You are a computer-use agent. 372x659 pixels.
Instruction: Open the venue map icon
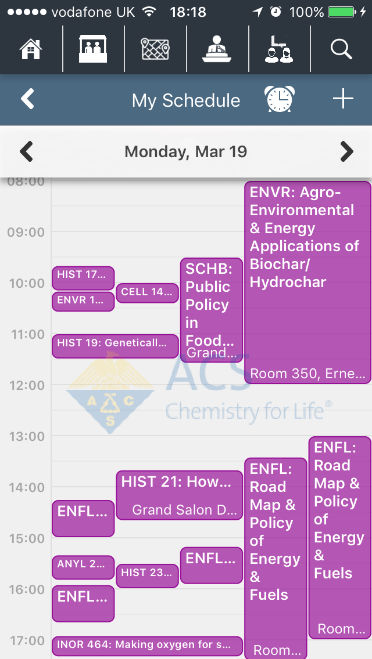point(155,50)
